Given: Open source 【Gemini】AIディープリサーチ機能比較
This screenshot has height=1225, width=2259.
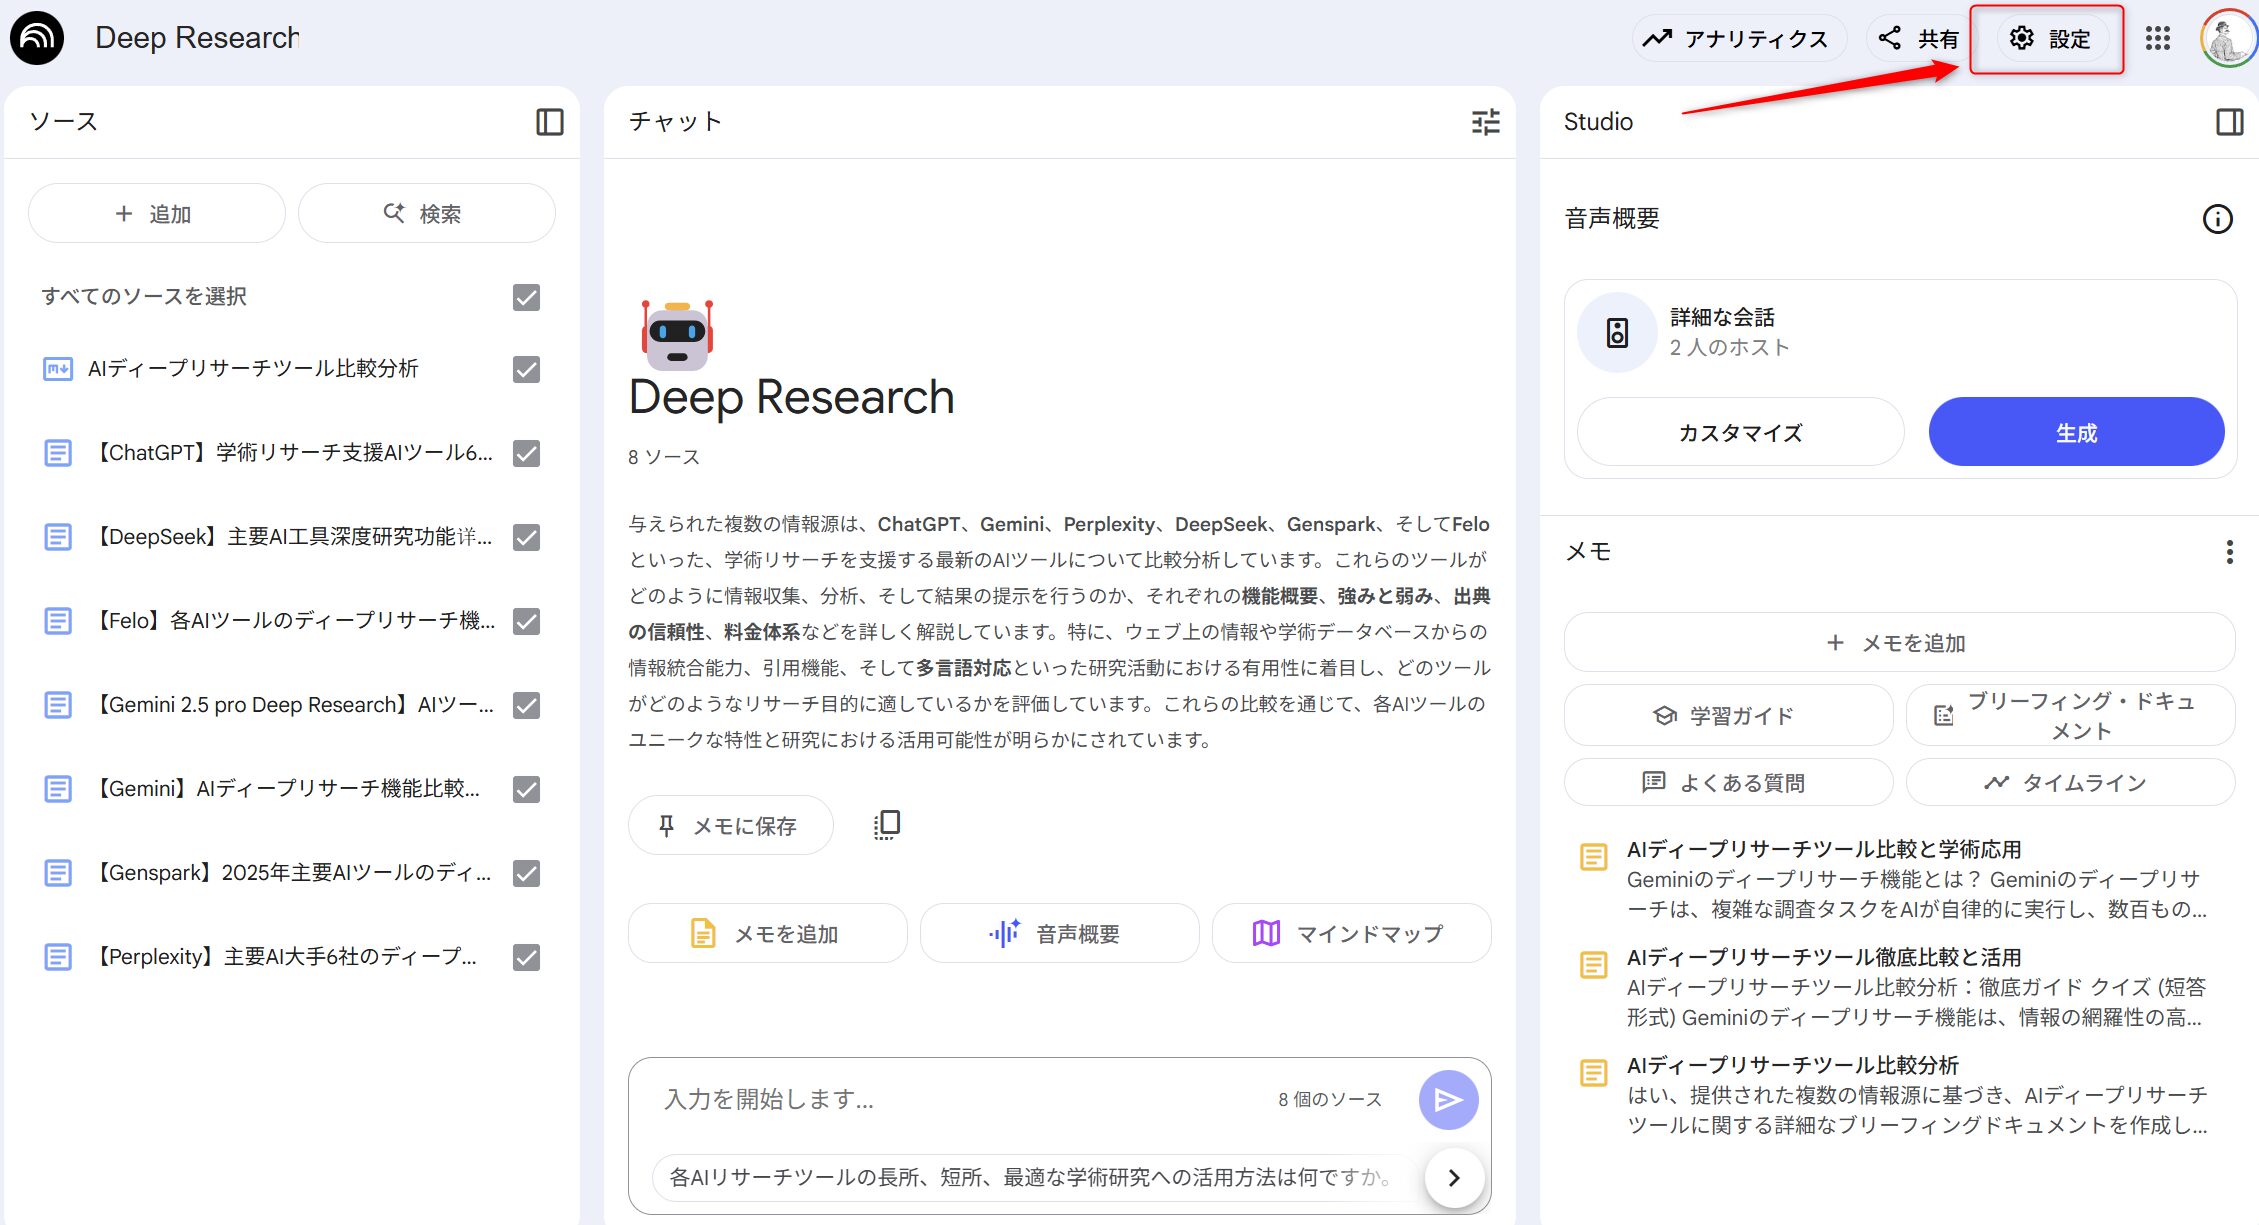Looking at the screenshot, I should coord(286,789).
